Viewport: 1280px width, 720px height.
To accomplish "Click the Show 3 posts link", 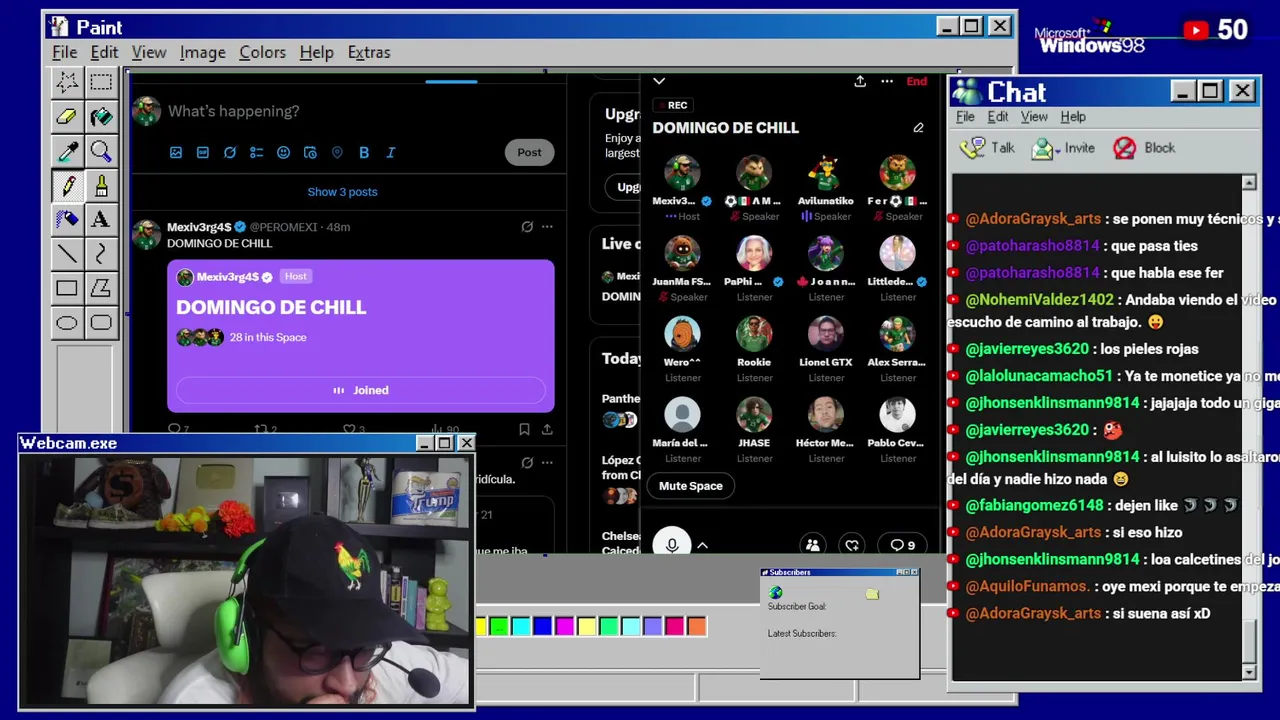I will [342, 192].
